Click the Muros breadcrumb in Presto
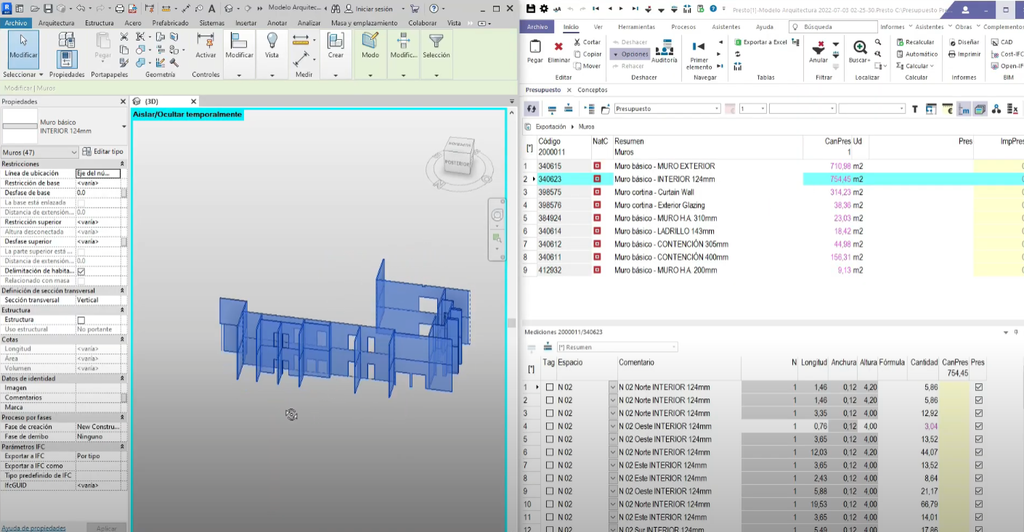The image size is (1024, 532). coord(586,127)
